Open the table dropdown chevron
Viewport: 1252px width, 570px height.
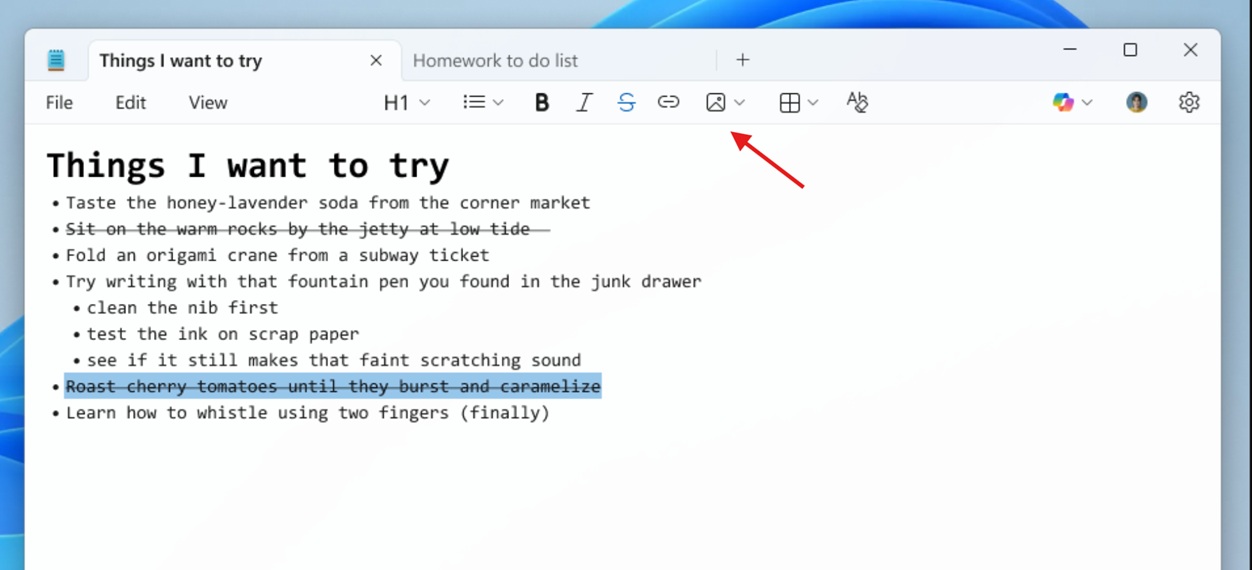tap(813, 102)
